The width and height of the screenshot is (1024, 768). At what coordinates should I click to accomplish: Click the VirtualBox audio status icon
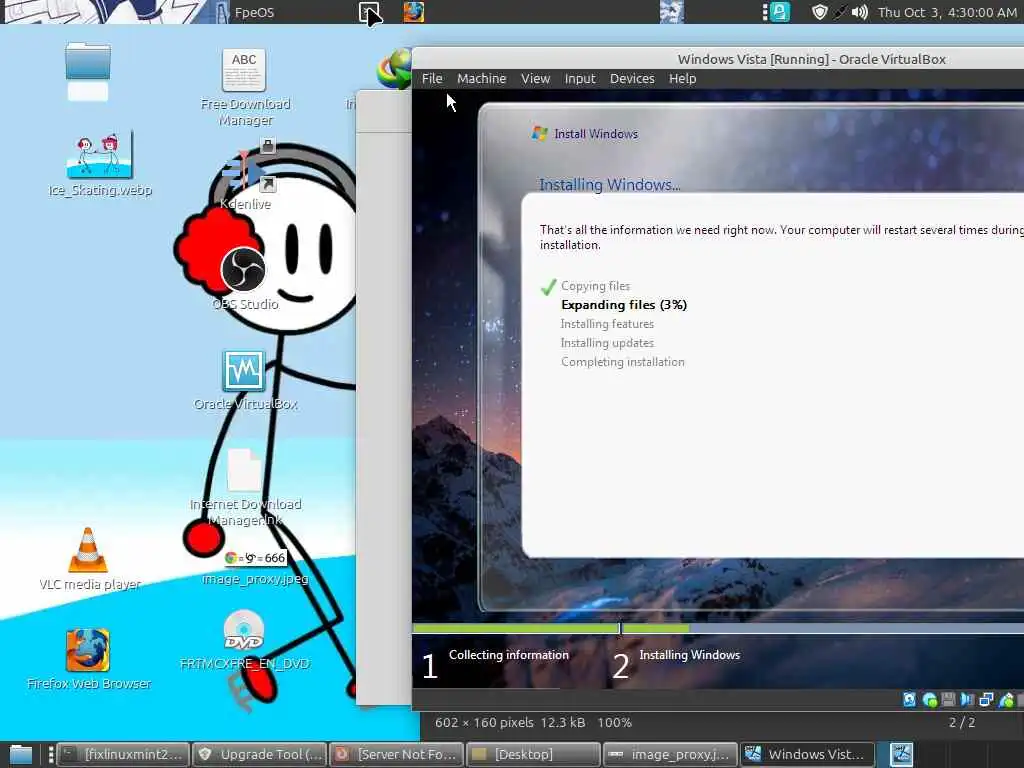(x=967, y=700)
